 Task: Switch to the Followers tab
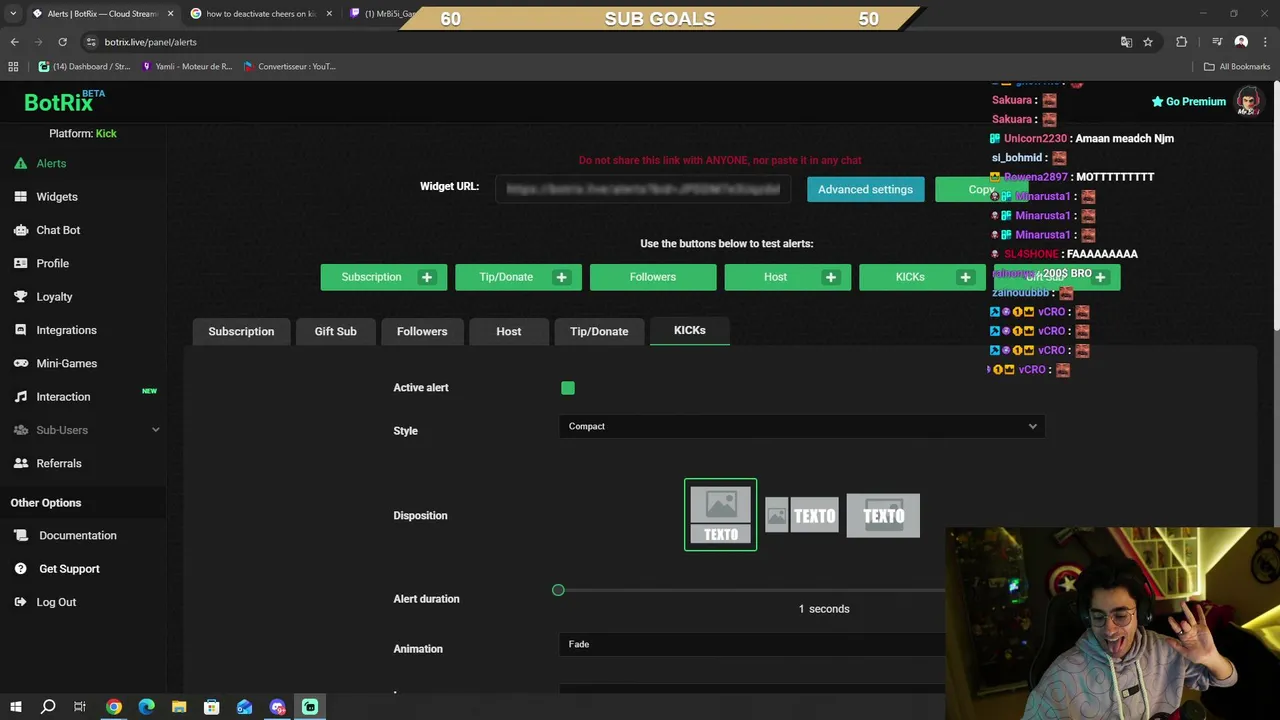tap(422, 331)
